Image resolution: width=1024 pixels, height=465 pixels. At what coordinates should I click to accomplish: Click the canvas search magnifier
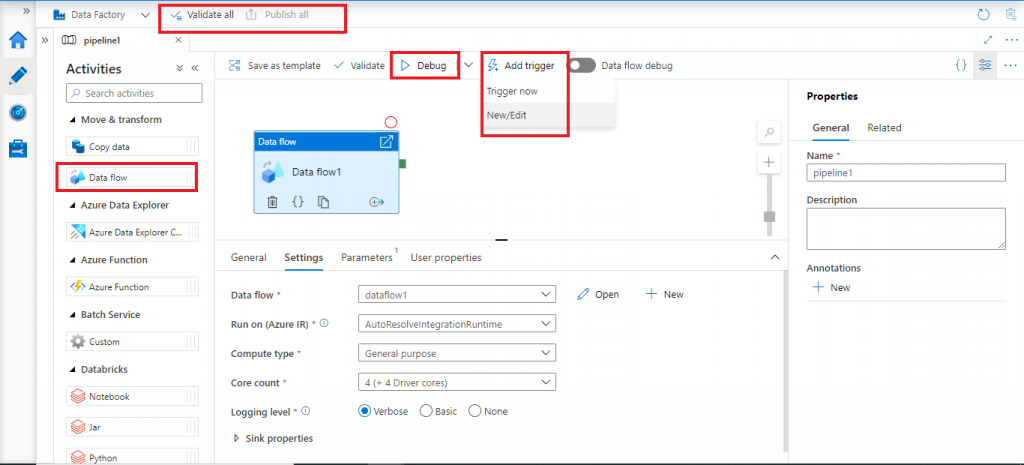coord(769,133)
